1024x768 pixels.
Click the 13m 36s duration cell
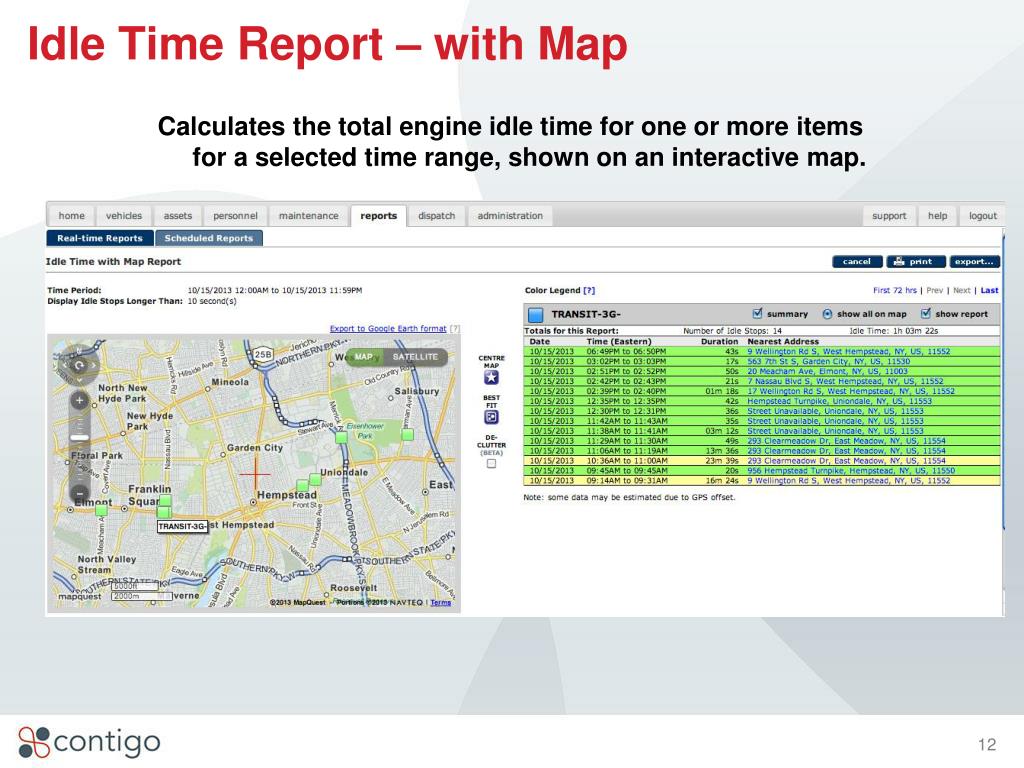tap(722, 451)
